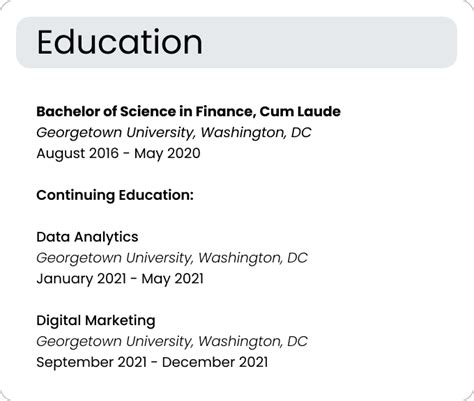Click the Continuing Education subheading
This screenshot has width=474, height=401.
pyautogui.click(x=115, y=195)
